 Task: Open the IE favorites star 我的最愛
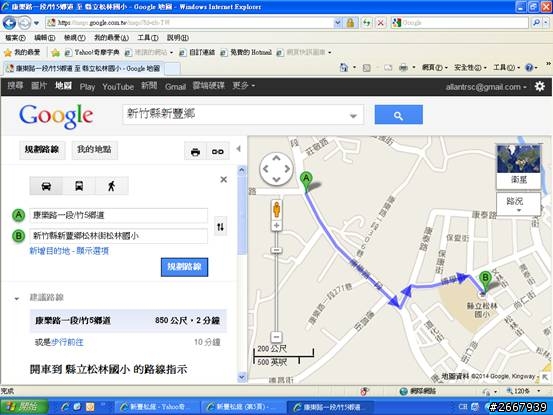[x=22, y=53]
